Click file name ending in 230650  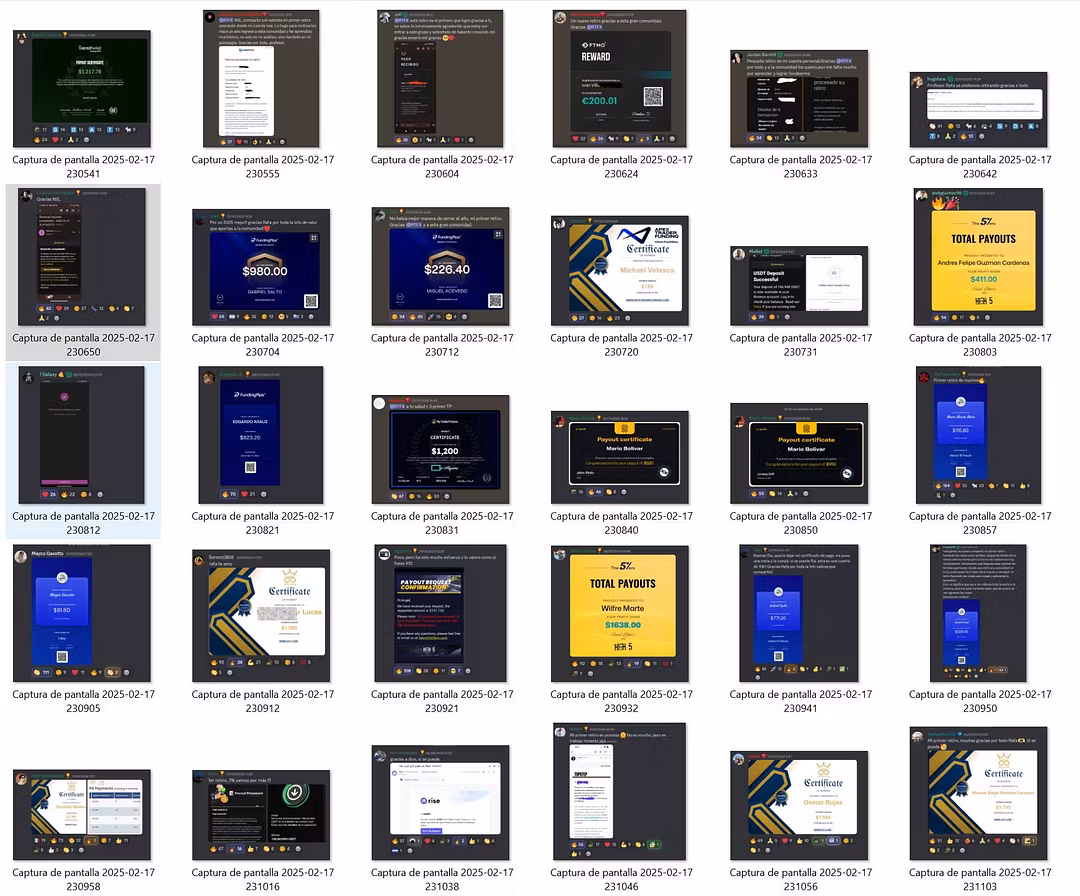[83, 345]
